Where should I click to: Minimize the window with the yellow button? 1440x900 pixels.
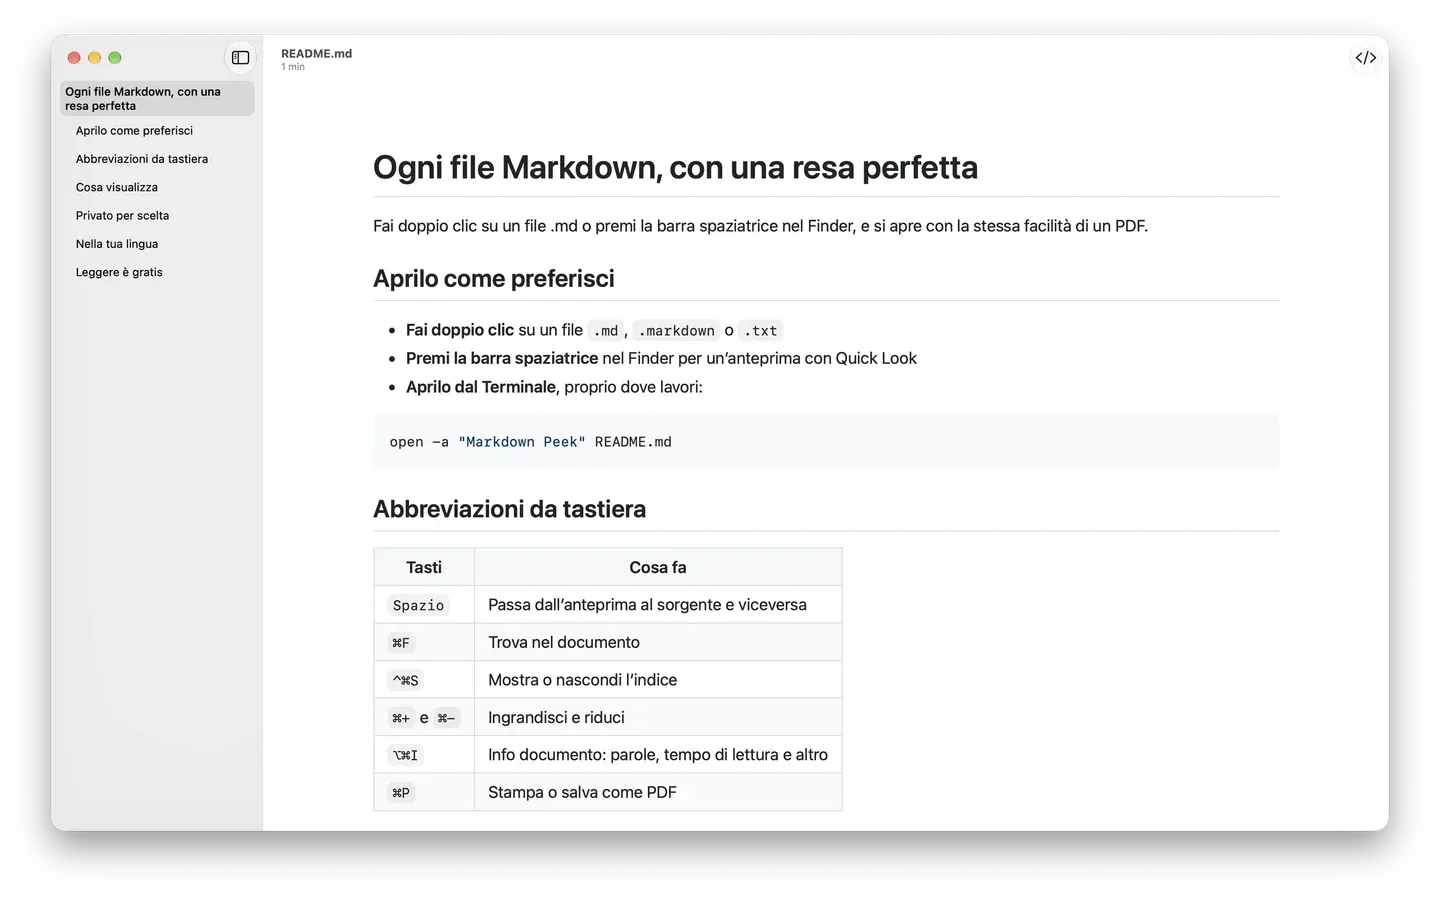click(x=94, y=58)
